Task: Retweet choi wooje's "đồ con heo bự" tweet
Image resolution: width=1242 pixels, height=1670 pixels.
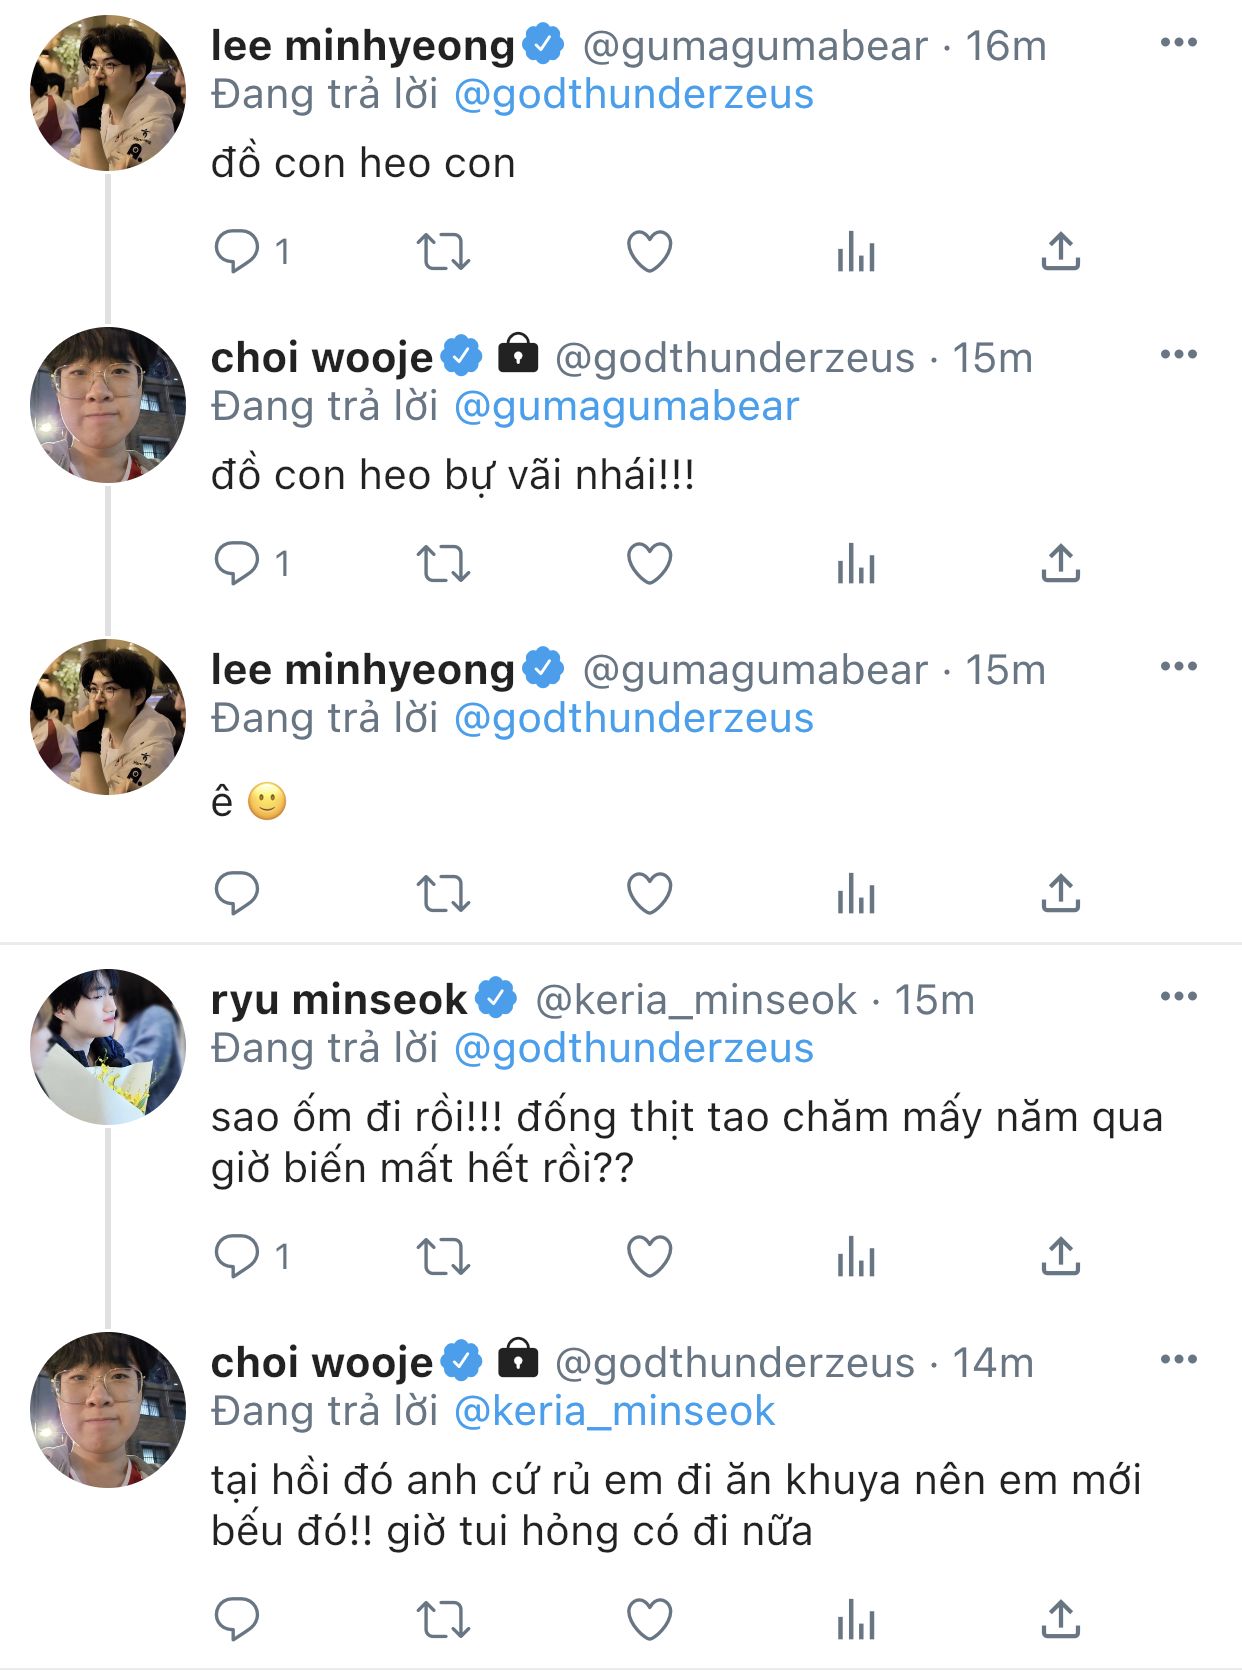Action: 443,564
